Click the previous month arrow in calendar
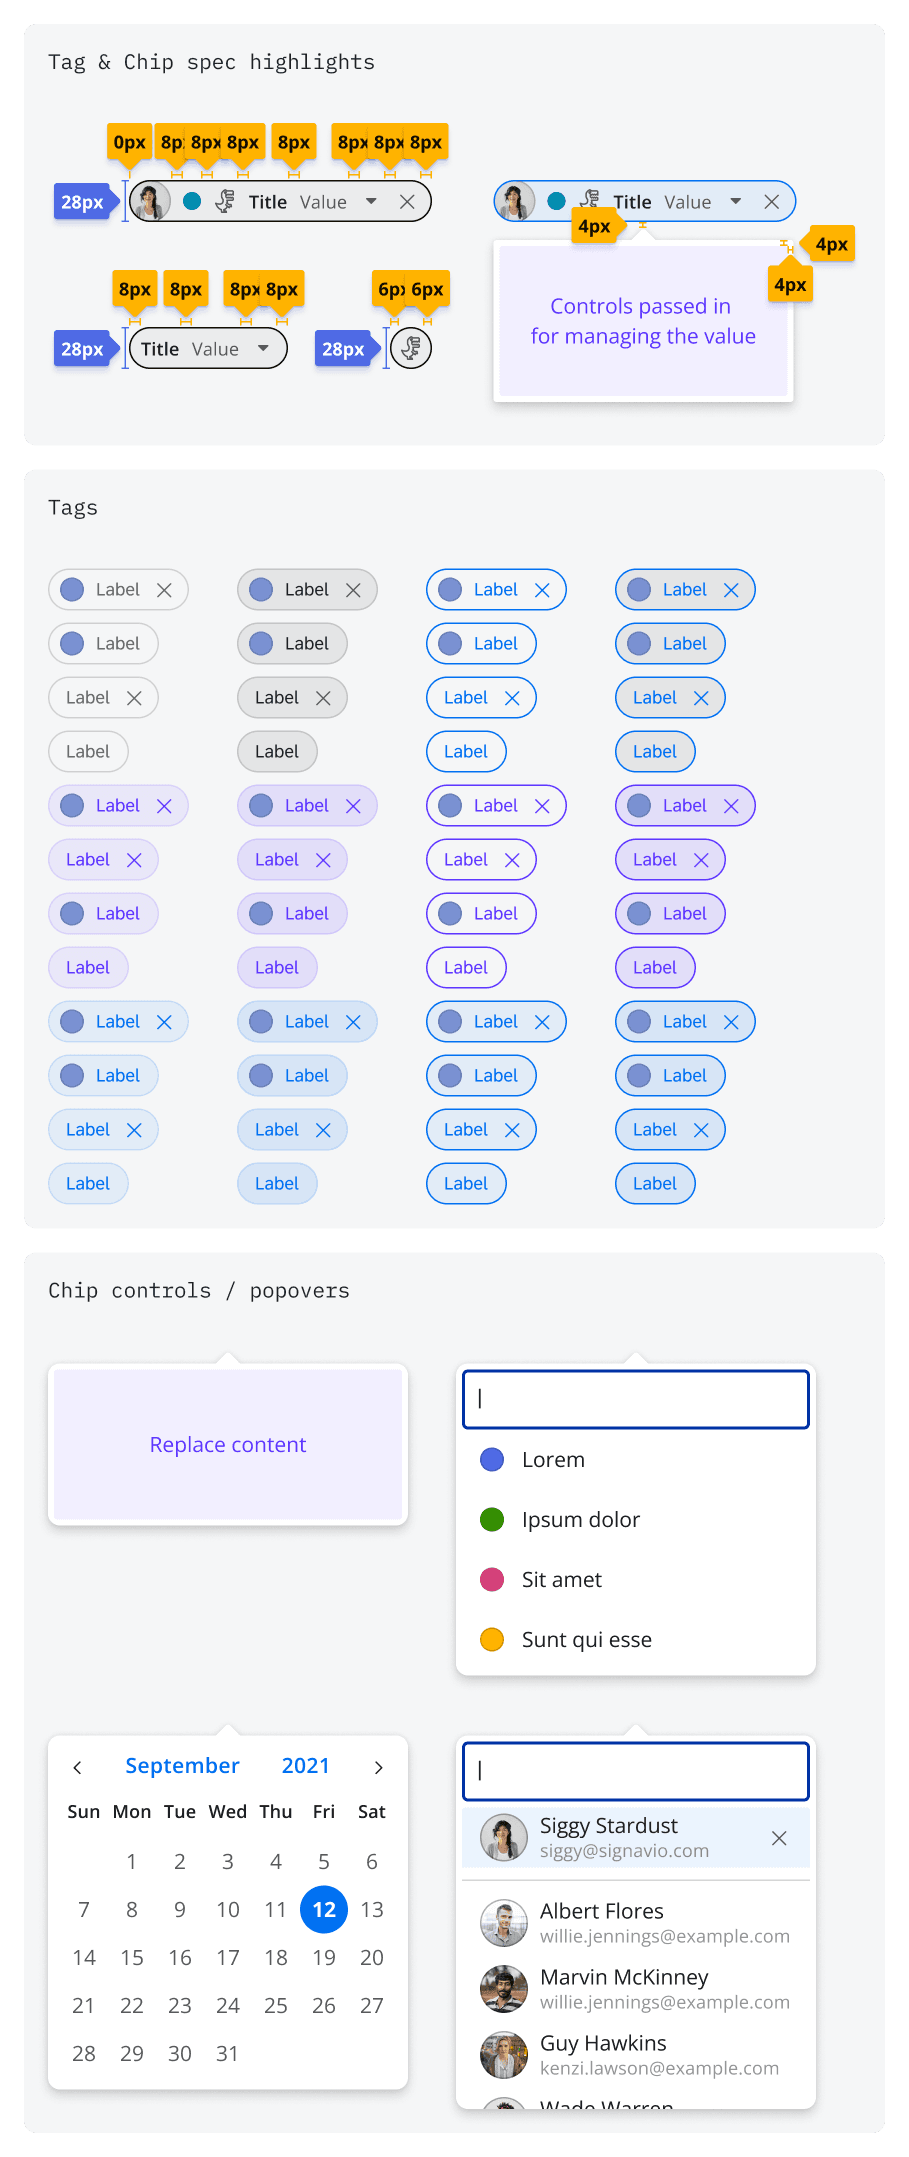 (x=77, y=1767)
